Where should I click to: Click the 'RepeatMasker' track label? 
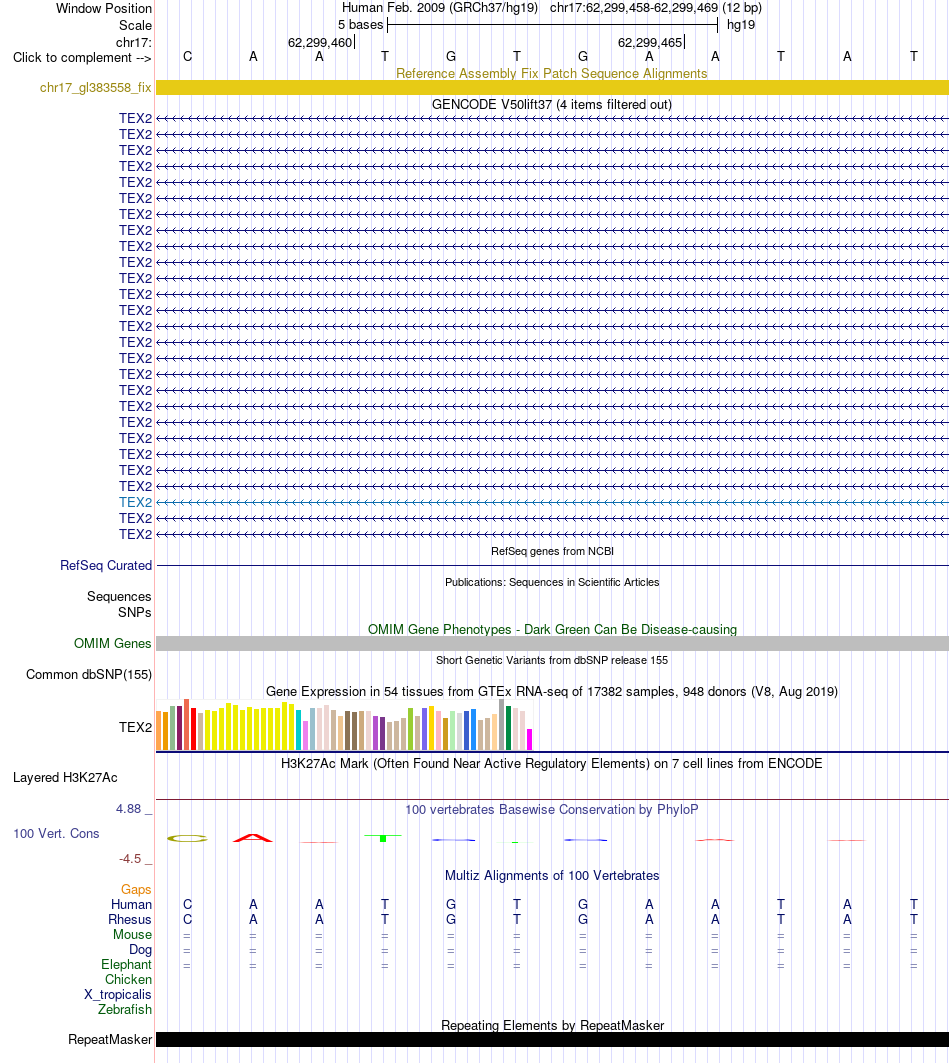click(x=110, y=1039)
